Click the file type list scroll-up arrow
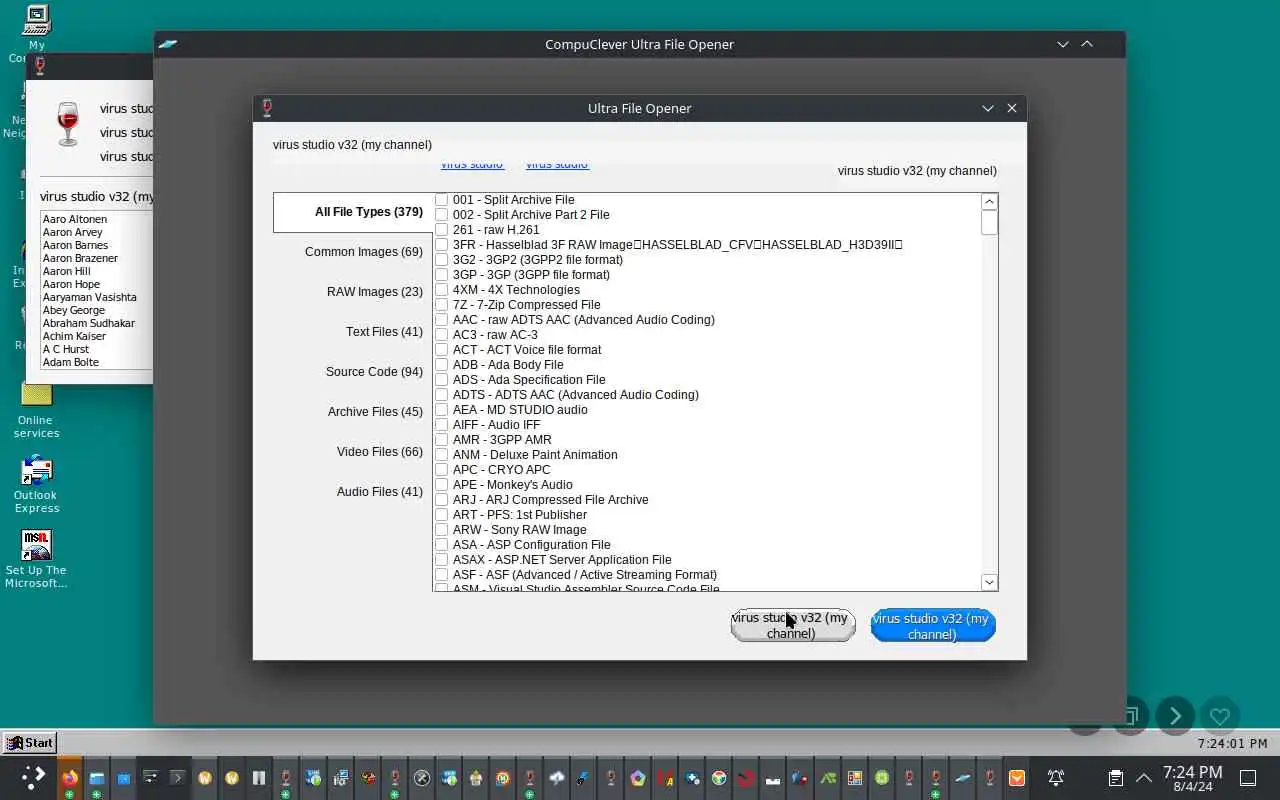This screenshot has width=1280, height=800. [989, 201]
